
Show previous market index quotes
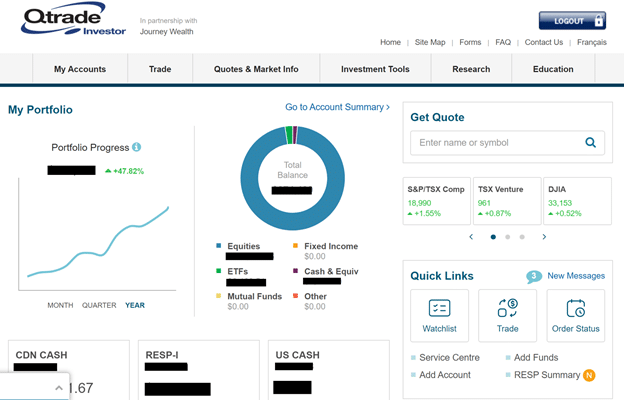(x=471, y=237)
